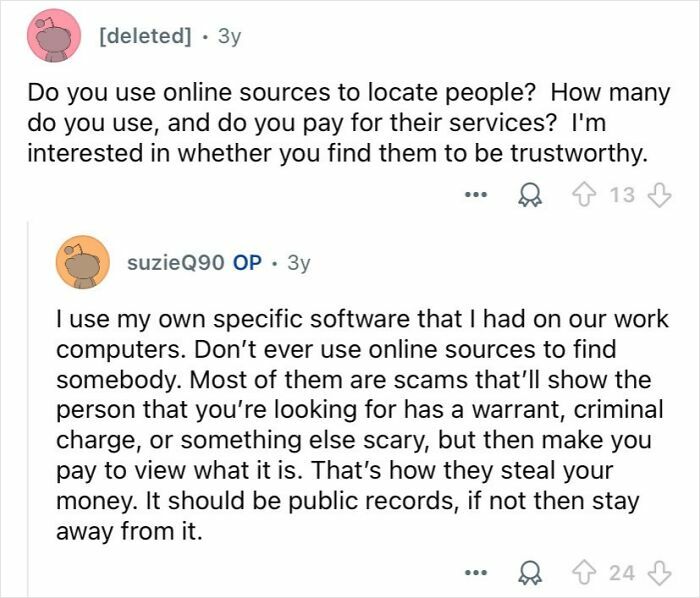
Task: Click the deleted user's question text
Action: [349, 123]
